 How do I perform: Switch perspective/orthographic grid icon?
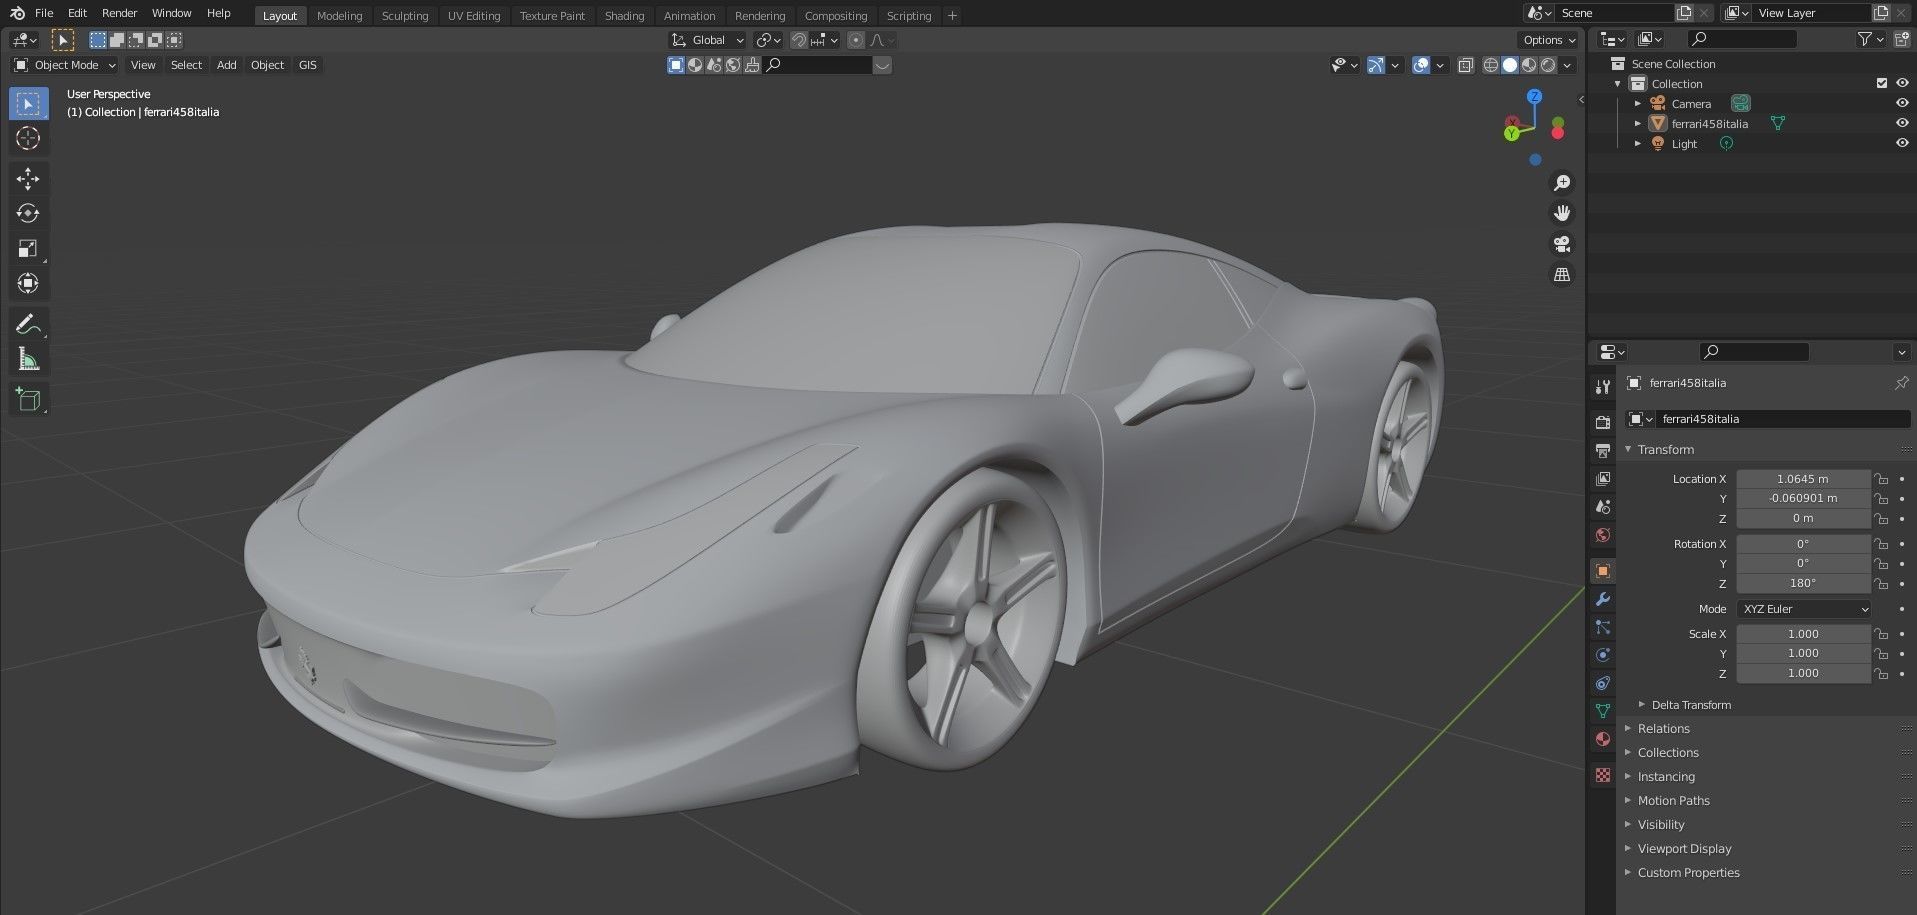[x=1561, y=274]
